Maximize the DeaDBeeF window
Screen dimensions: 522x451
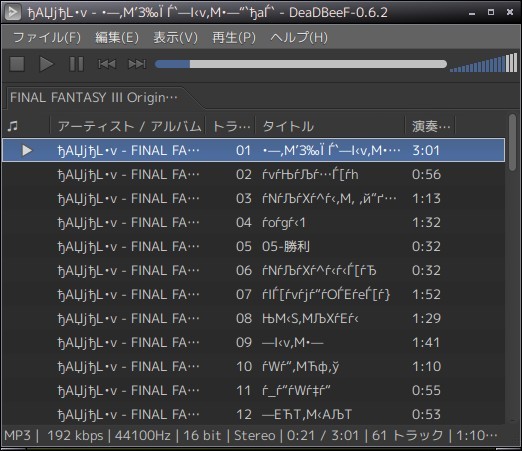pyautogui.click(x=491, y=12)
